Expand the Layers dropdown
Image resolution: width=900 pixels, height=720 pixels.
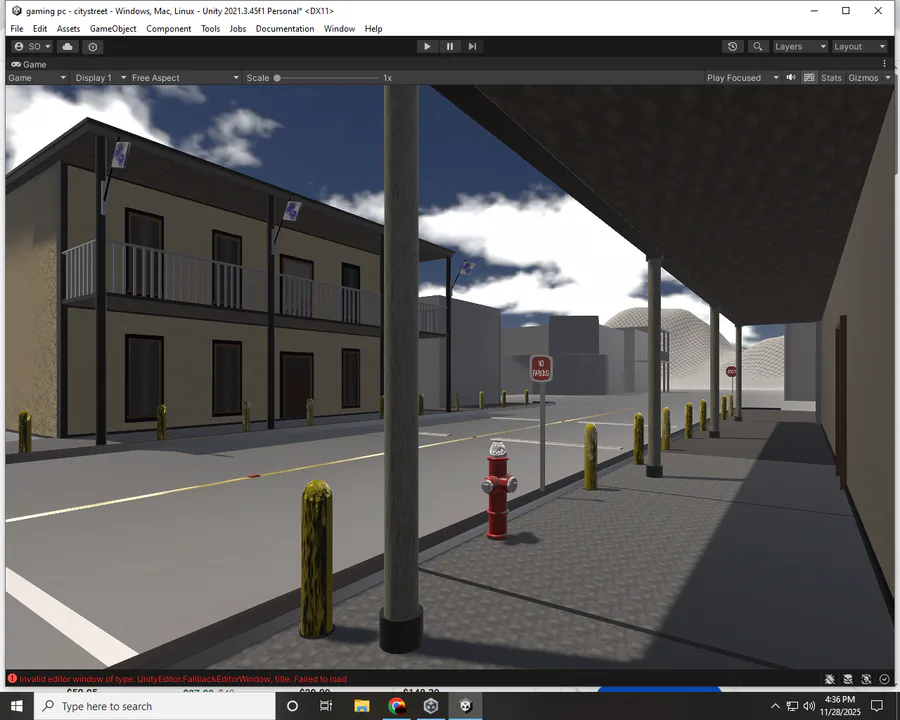coord(800,47)
